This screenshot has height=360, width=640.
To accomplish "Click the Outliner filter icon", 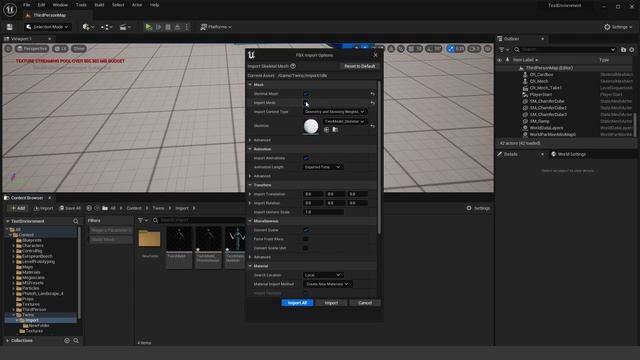I will click(x=503, y=49).
